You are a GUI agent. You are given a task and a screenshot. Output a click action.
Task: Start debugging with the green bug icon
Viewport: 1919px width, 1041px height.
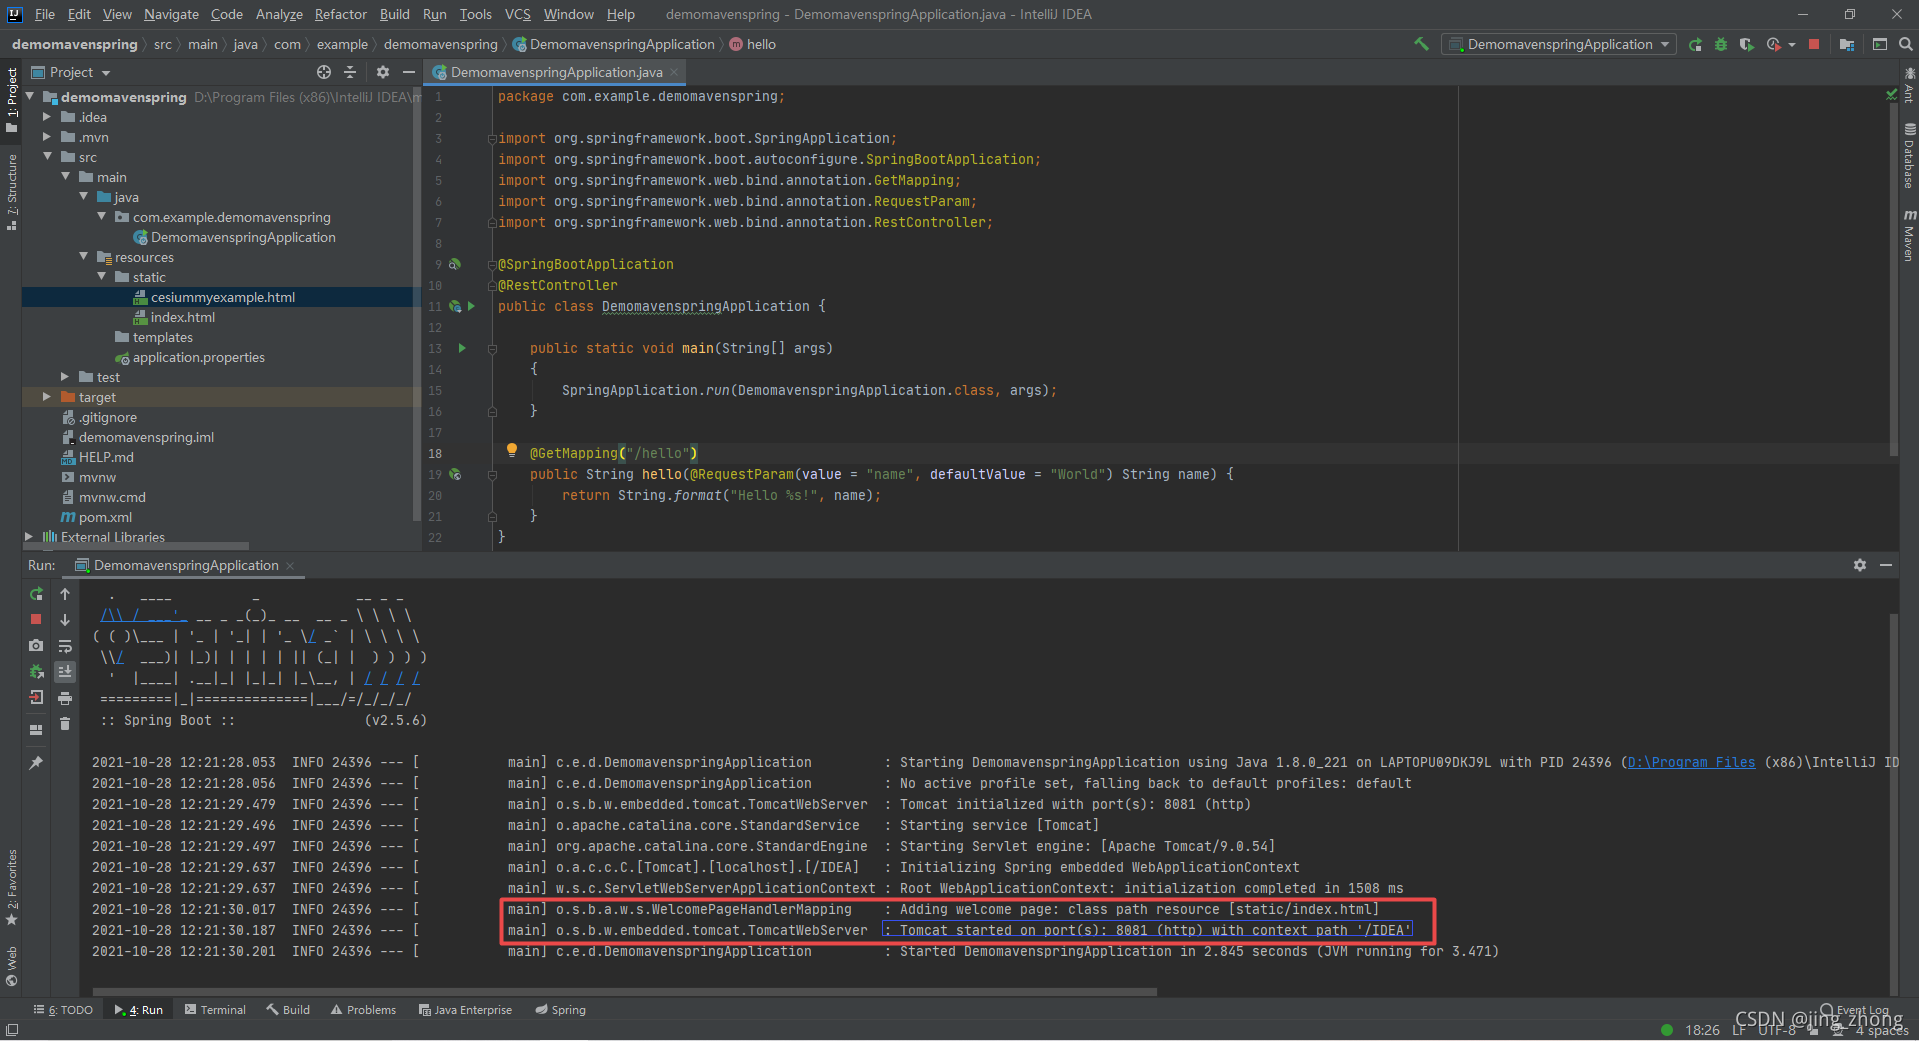click(x=1721, y=44)
